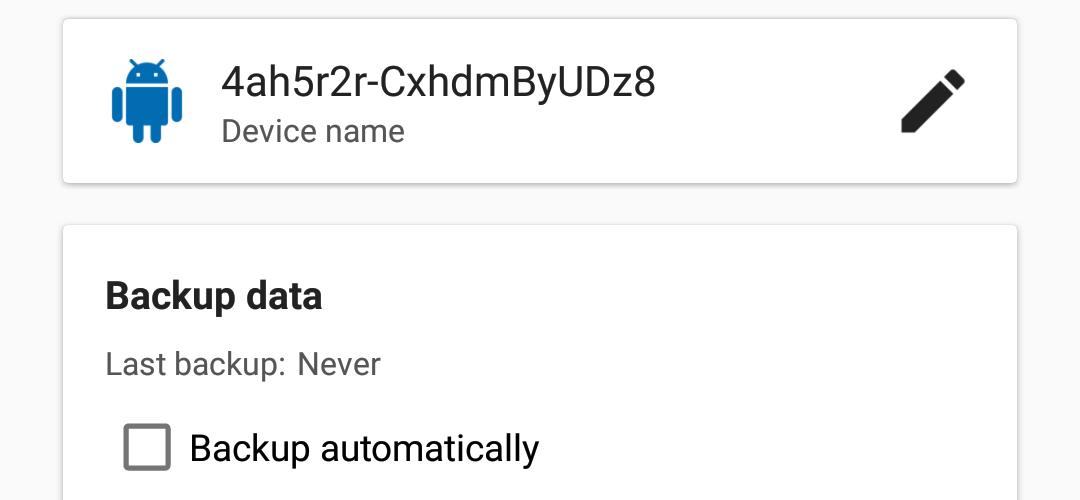Click the device name 4ah5r2r-CxhdmByUDz8

pos(438,83)
